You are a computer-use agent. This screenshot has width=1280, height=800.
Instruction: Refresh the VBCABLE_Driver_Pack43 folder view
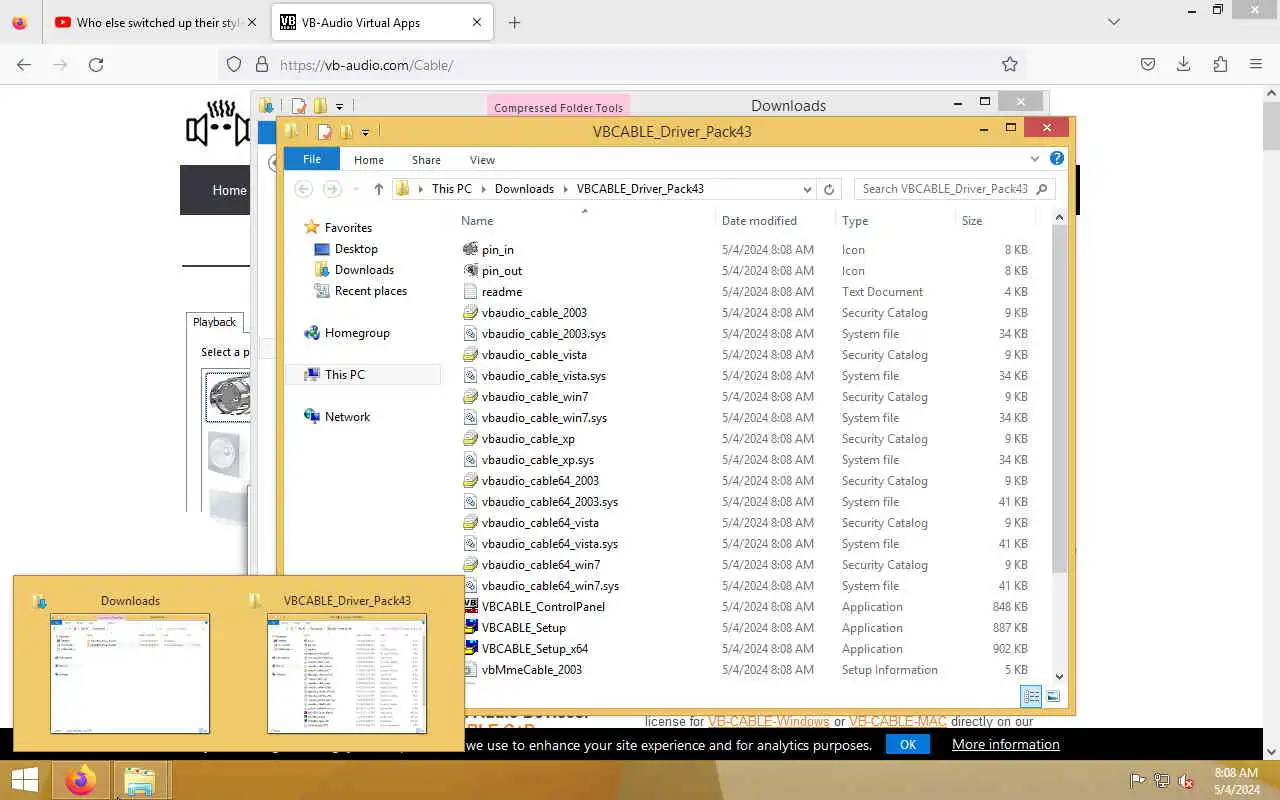tap(828, 189)
